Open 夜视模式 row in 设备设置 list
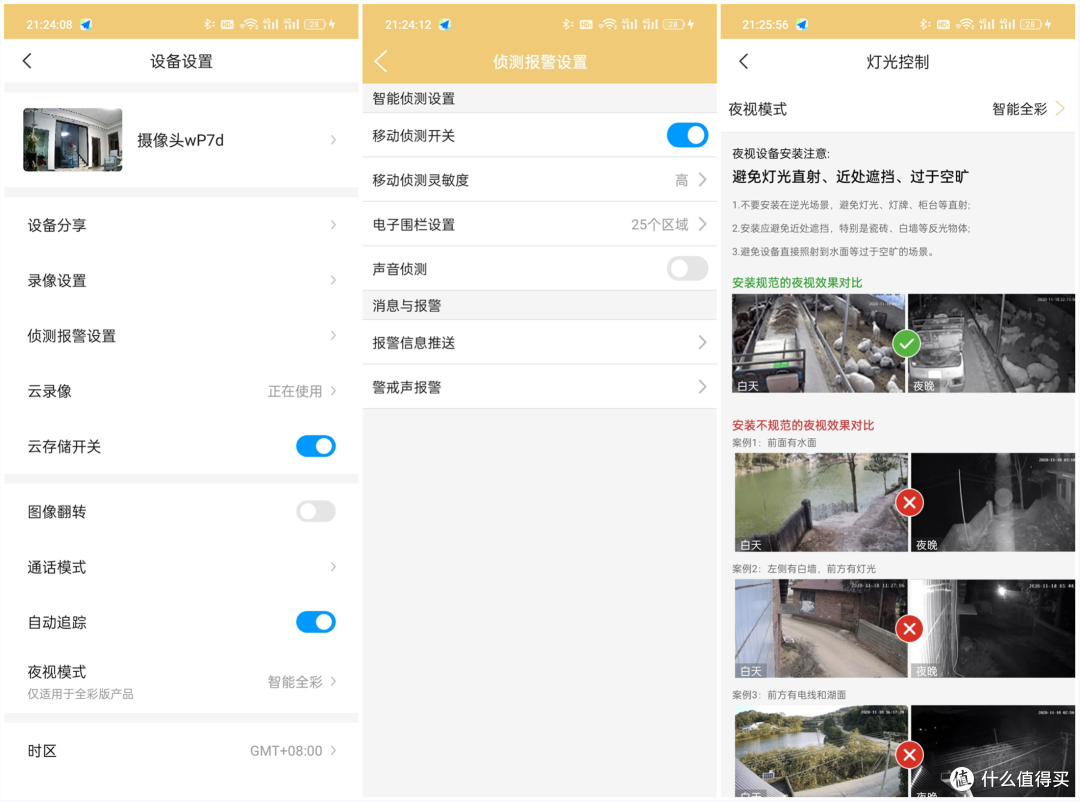This screenshot has height=802, width=1080. click(181, 681)
